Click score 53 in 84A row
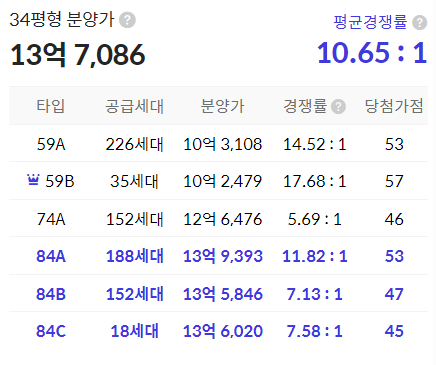The image size is (436, 365). coord(394,256)
